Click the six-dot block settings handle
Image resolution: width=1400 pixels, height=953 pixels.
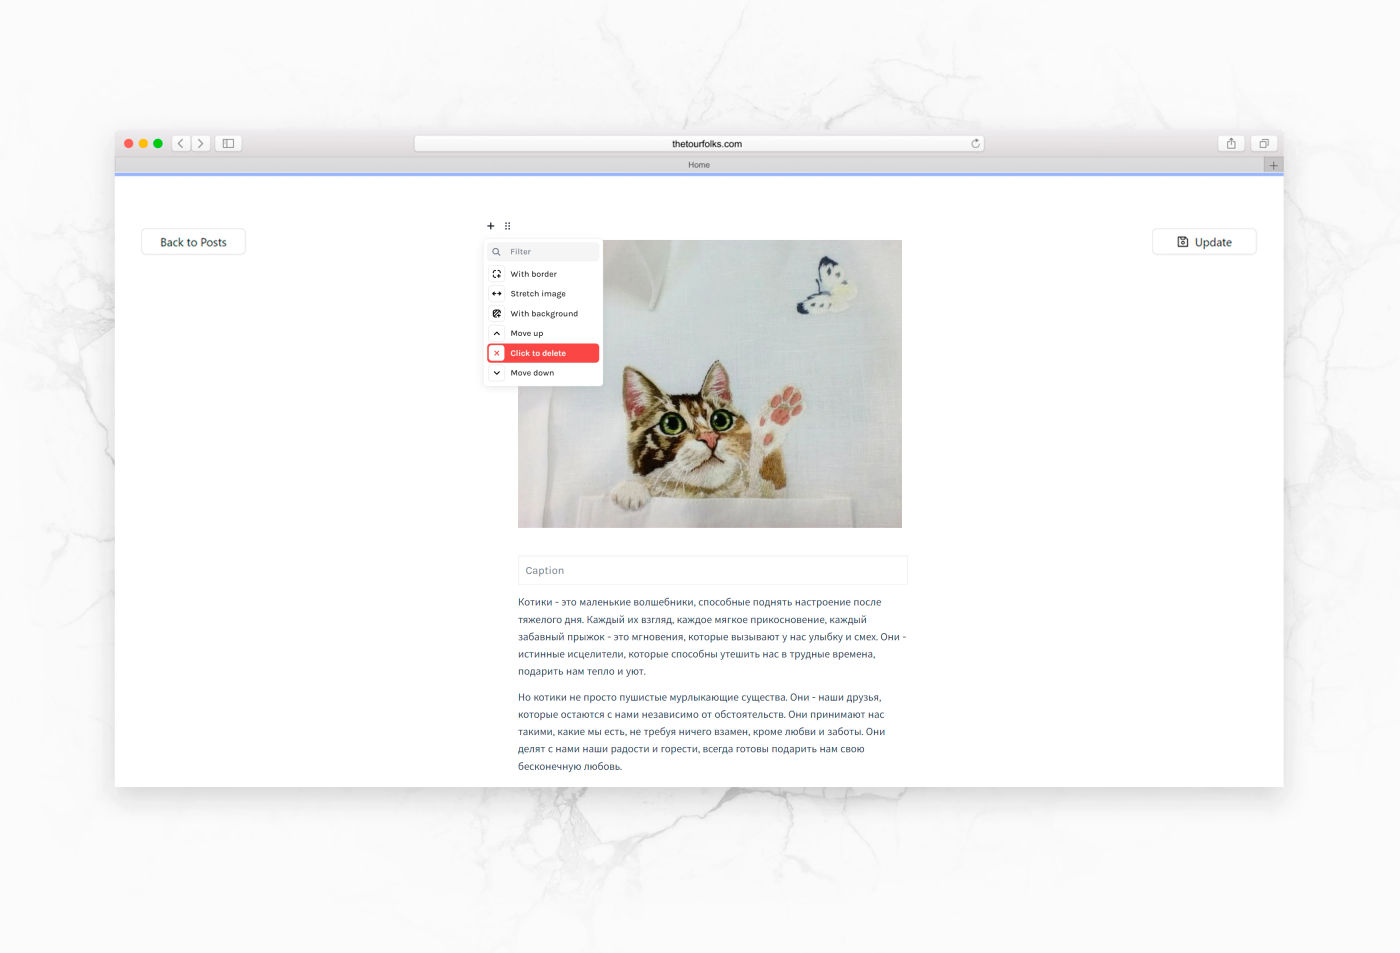point(507,226)
